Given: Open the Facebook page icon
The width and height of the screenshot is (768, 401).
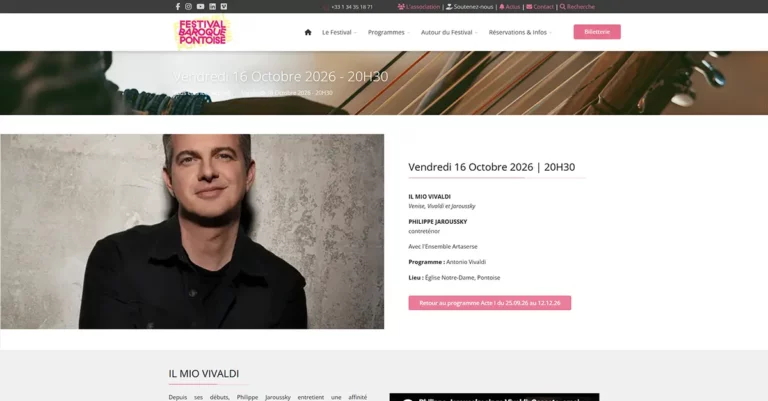Looking at the screenshot, I should pos(178,6).
